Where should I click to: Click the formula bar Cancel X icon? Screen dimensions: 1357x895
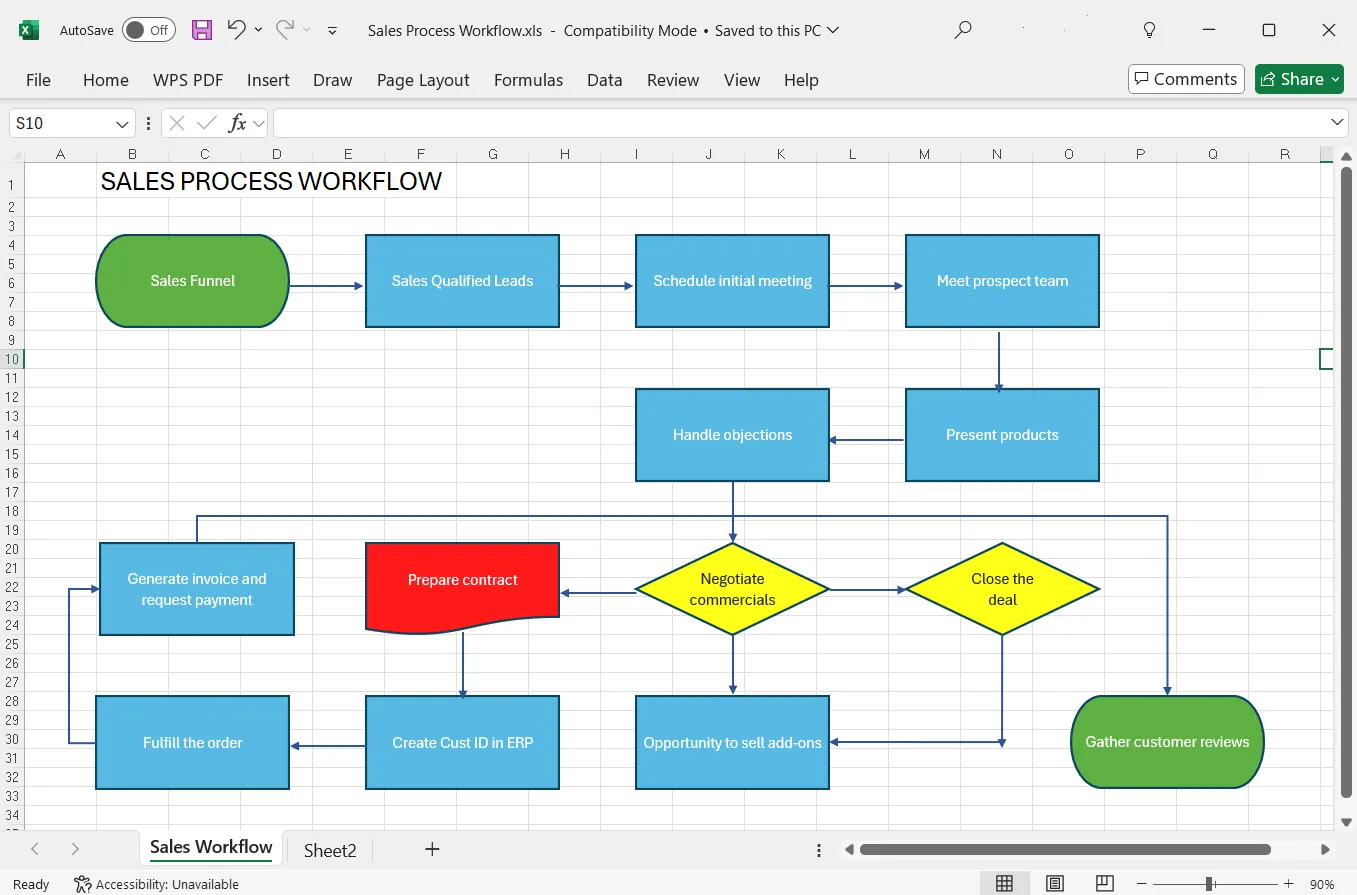pyautogui.click(x=177, y=123)
